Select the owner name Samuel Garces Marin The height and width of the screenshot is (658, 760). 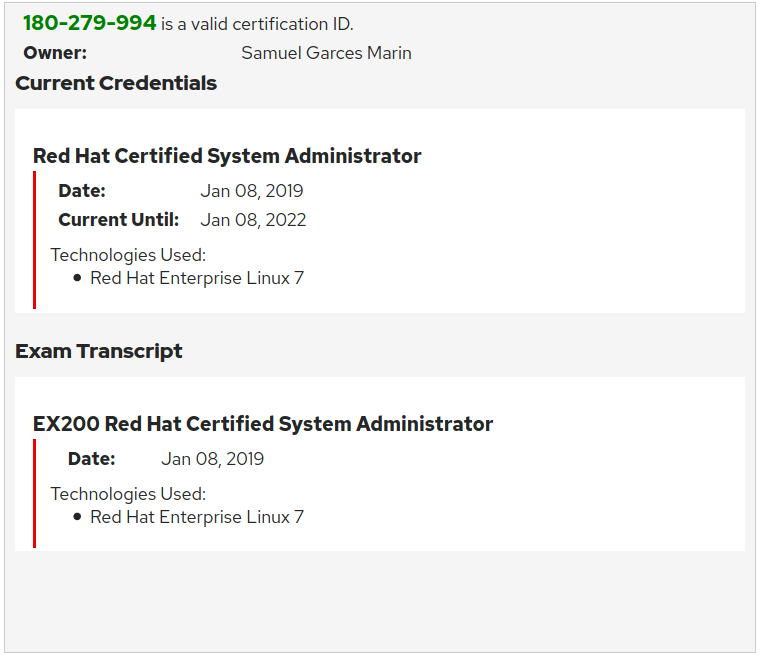(326, 53)
